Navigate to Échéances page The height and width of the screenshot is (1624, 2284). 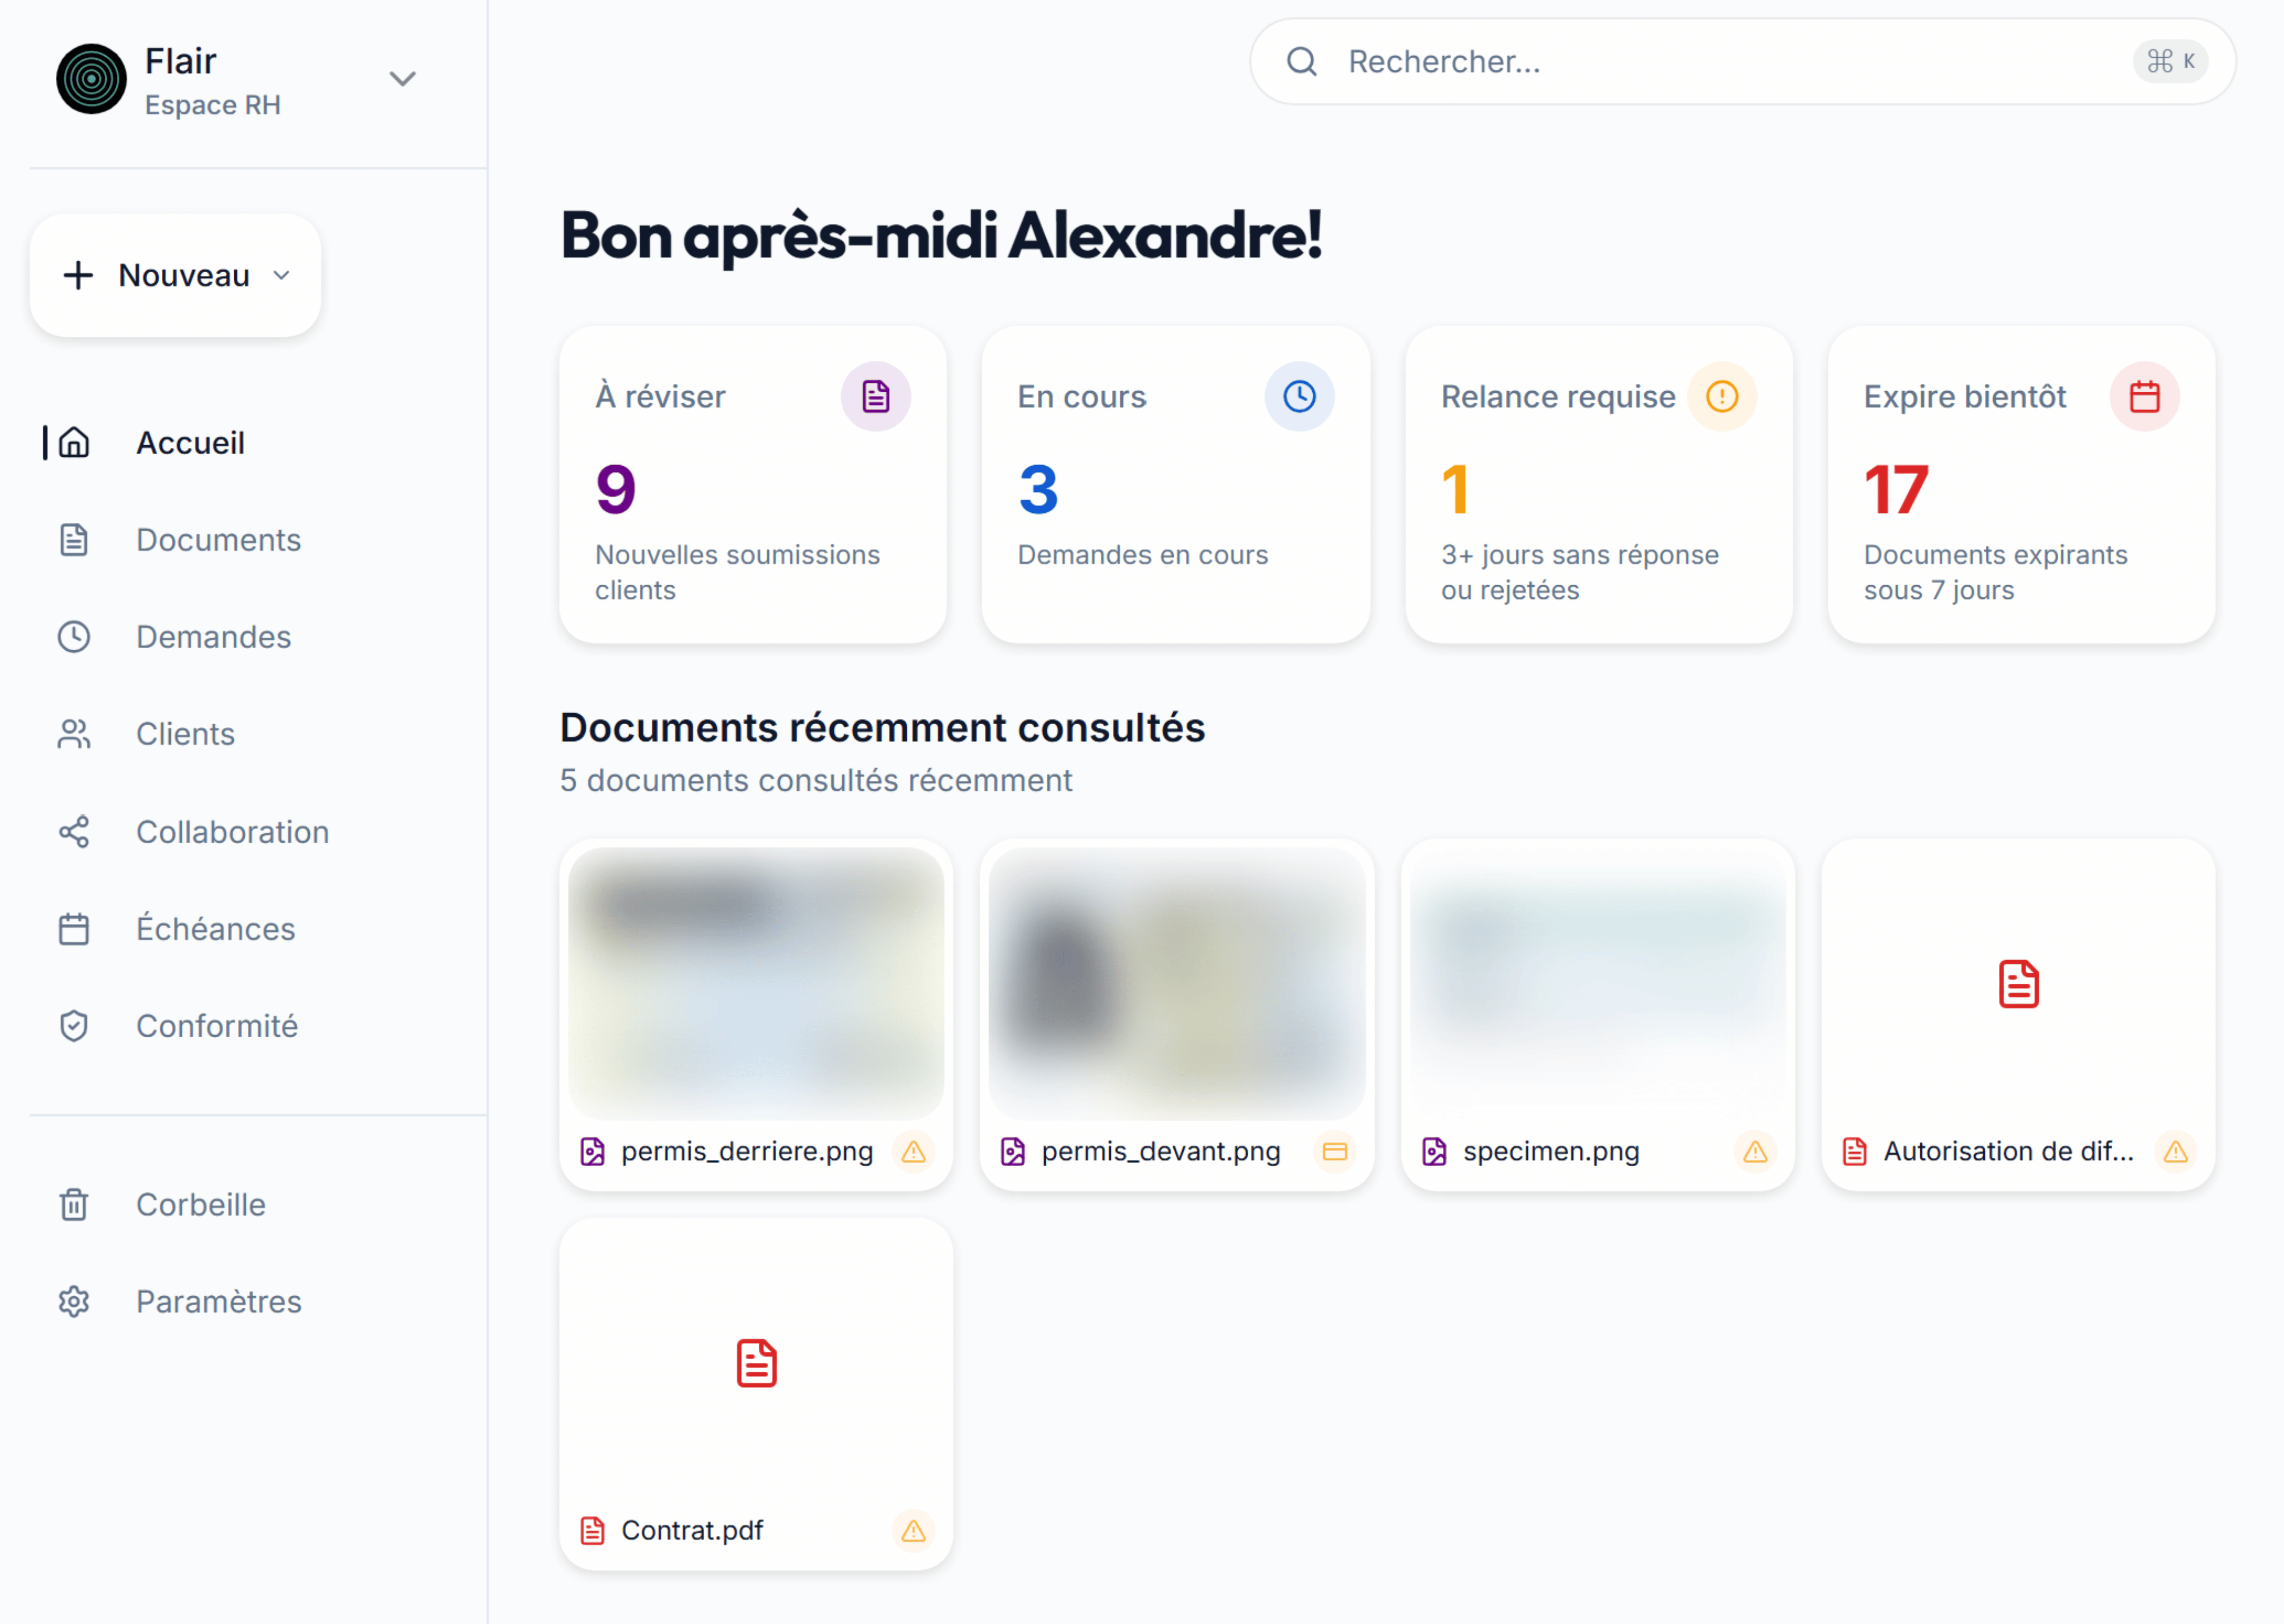tap(215, 929)
